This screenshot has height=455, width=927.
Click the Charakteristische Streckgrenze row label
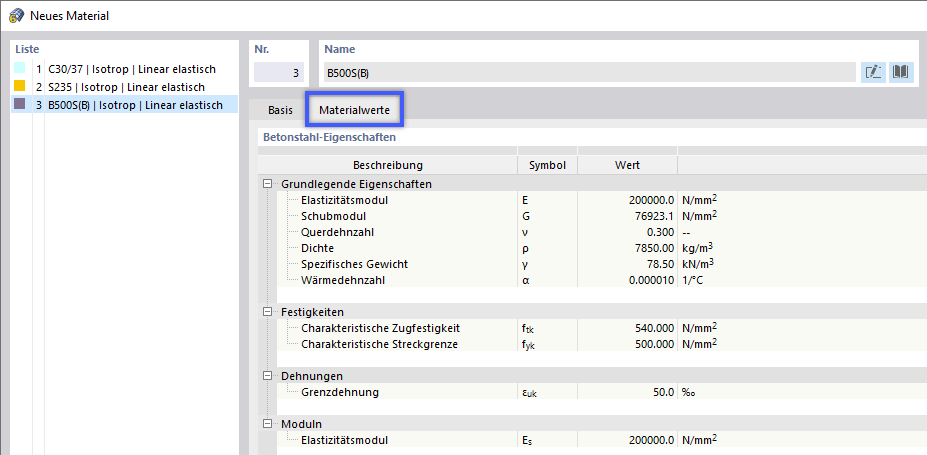[x=379, y=343]
